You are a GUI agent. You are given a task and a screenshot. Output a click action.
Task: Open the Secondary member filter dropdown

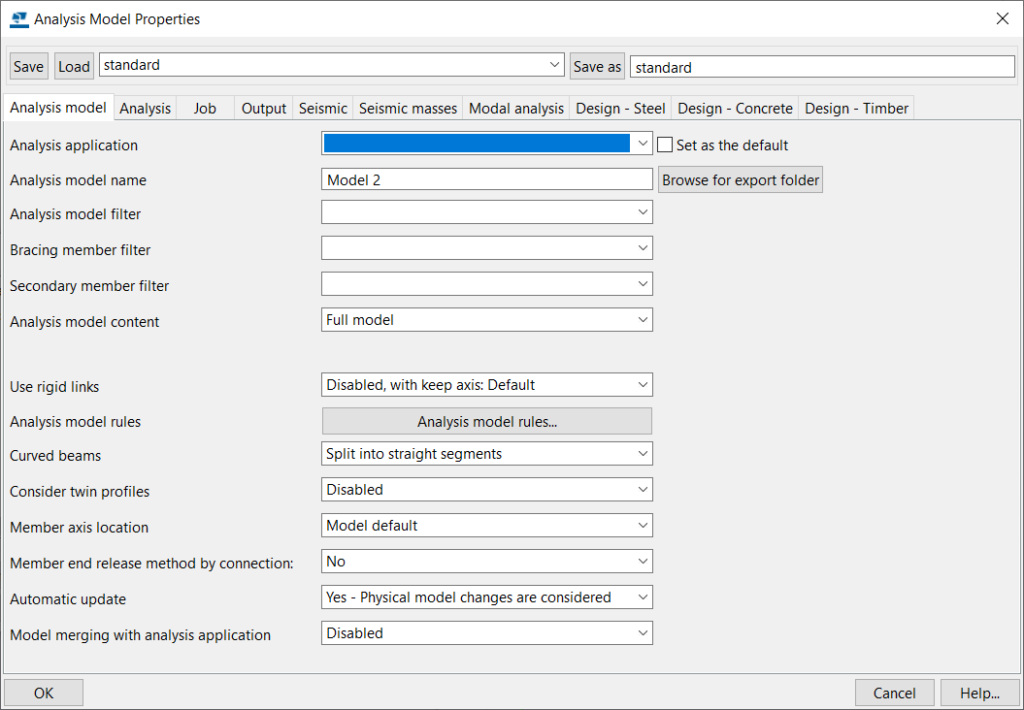click(643, 285)
